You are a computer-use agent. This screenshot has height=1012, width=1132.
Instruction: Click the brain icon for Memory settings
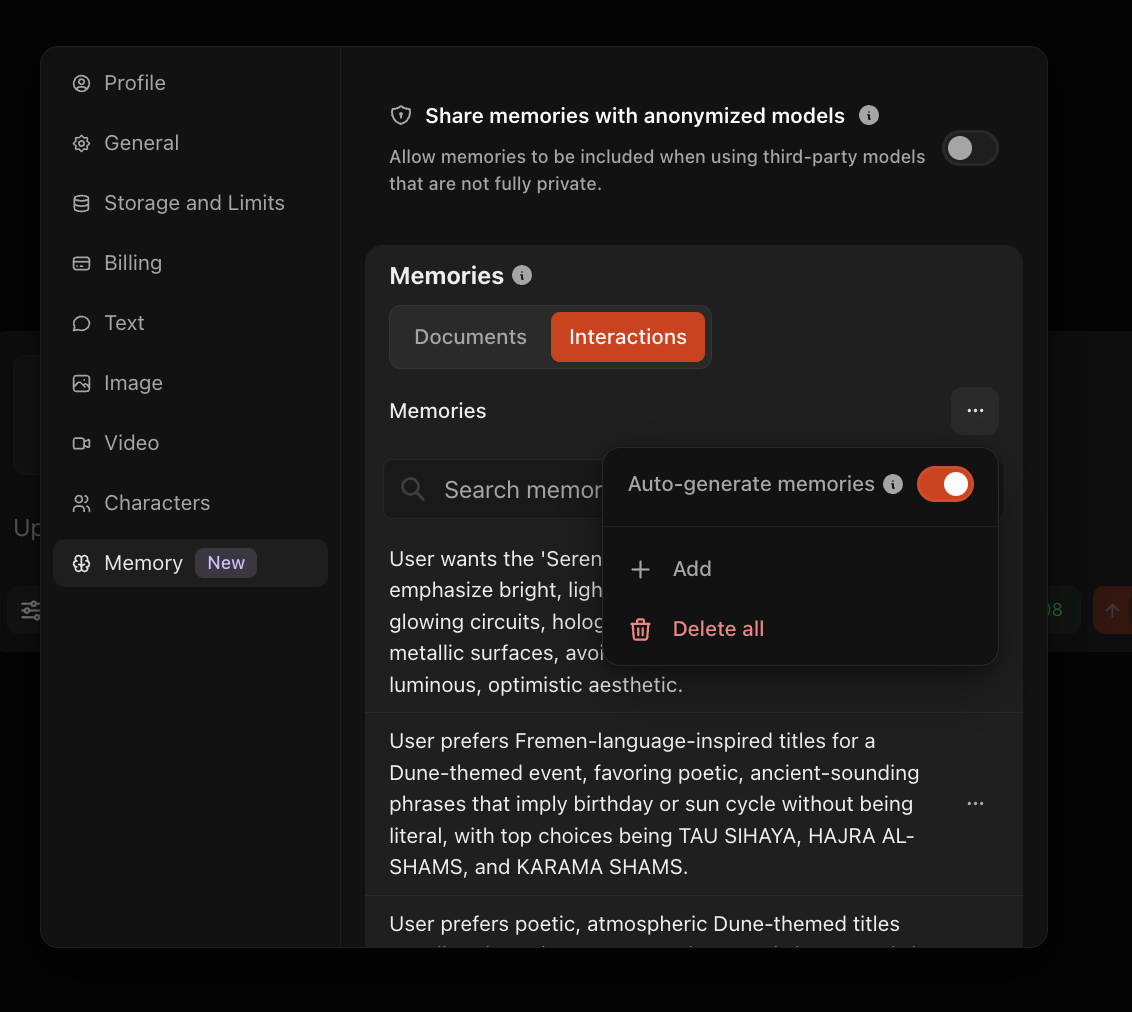81,563
